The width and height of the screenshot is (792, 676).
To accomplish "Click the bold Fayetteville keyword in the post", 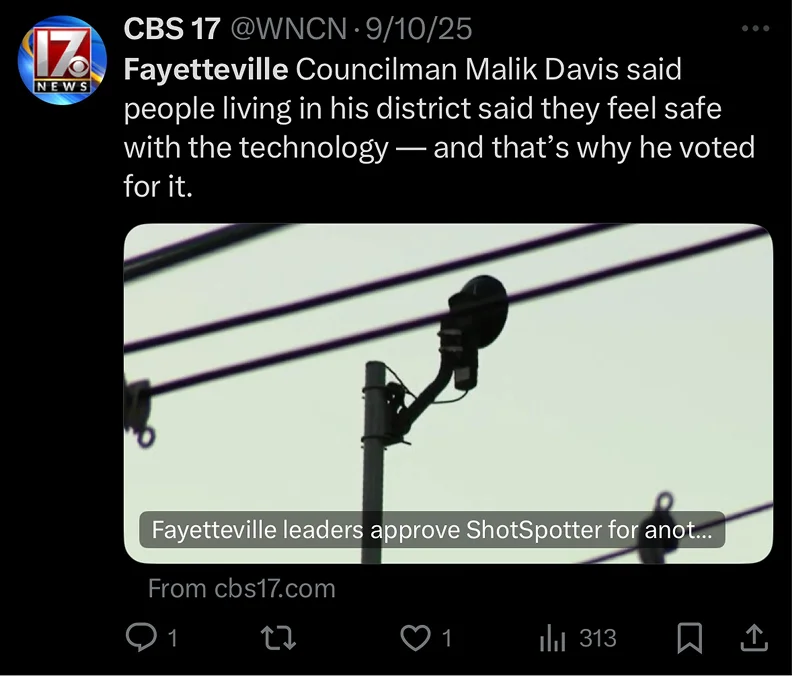I will [x=206, y=69].
